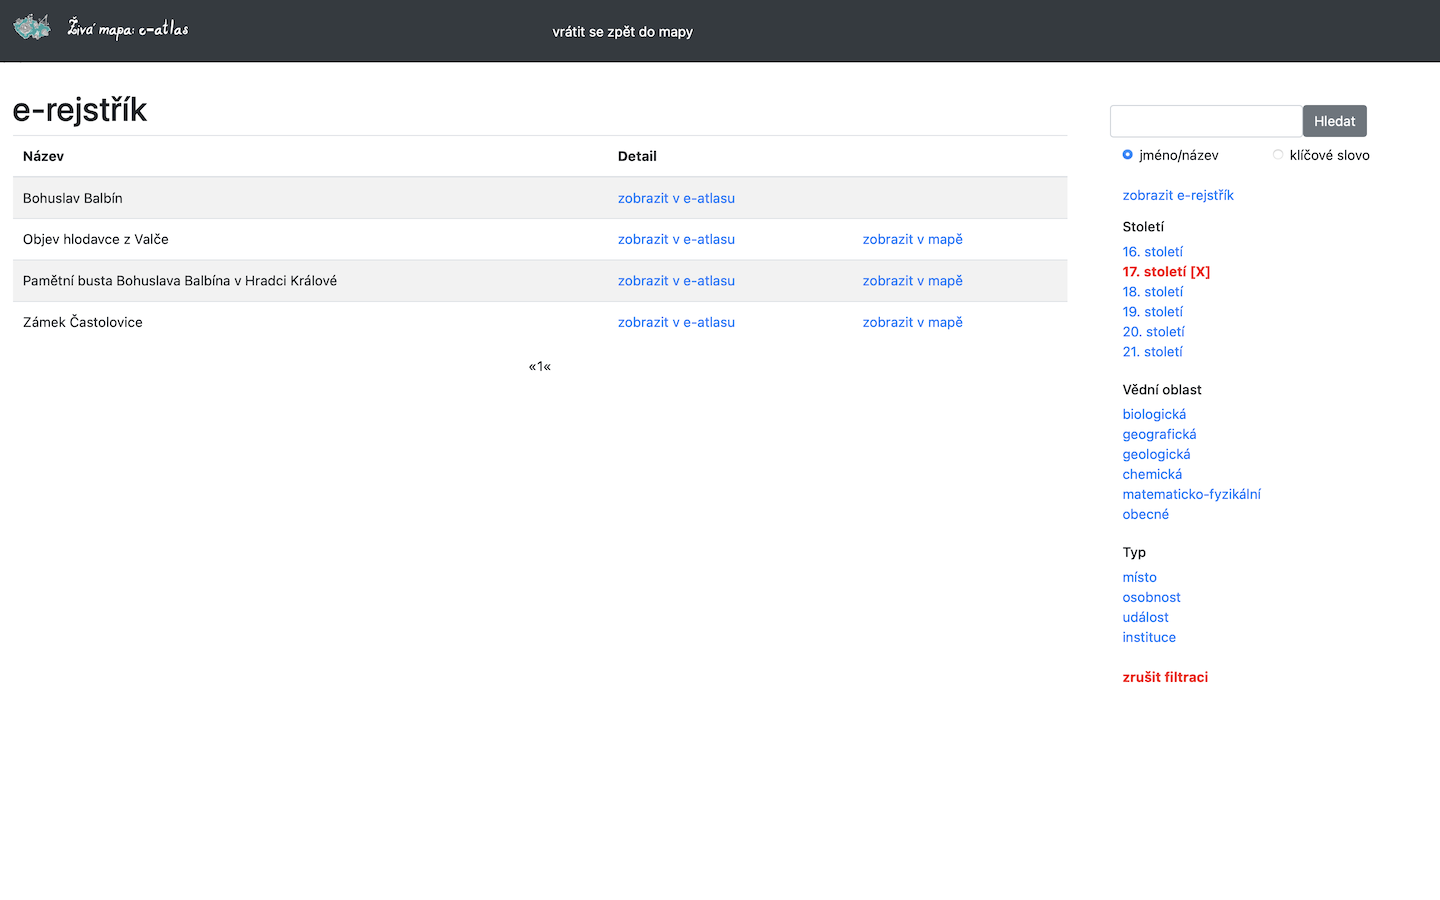1440x900 pixels.
Task: Choose the biologická science area filter
Action: 1154,414
